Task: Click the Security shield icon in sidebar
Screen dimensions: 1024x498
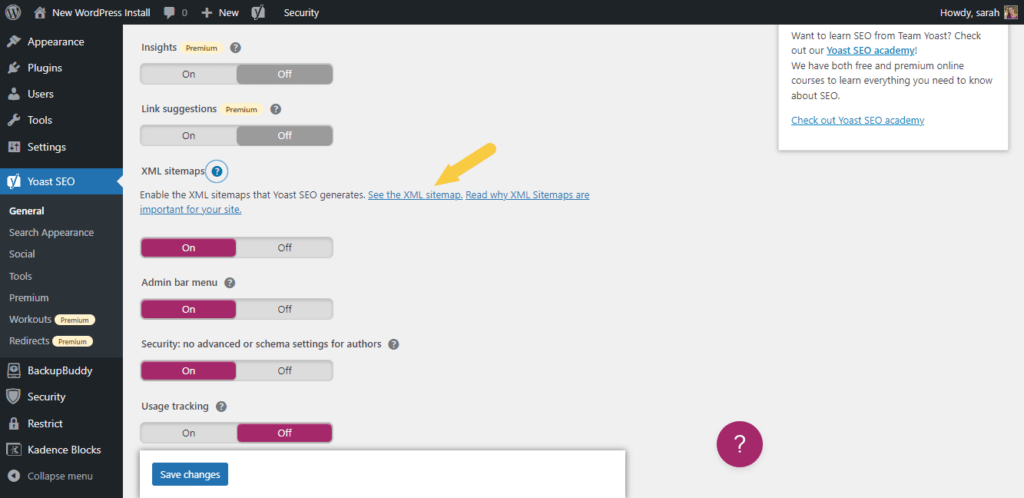Action: [13, 397]
